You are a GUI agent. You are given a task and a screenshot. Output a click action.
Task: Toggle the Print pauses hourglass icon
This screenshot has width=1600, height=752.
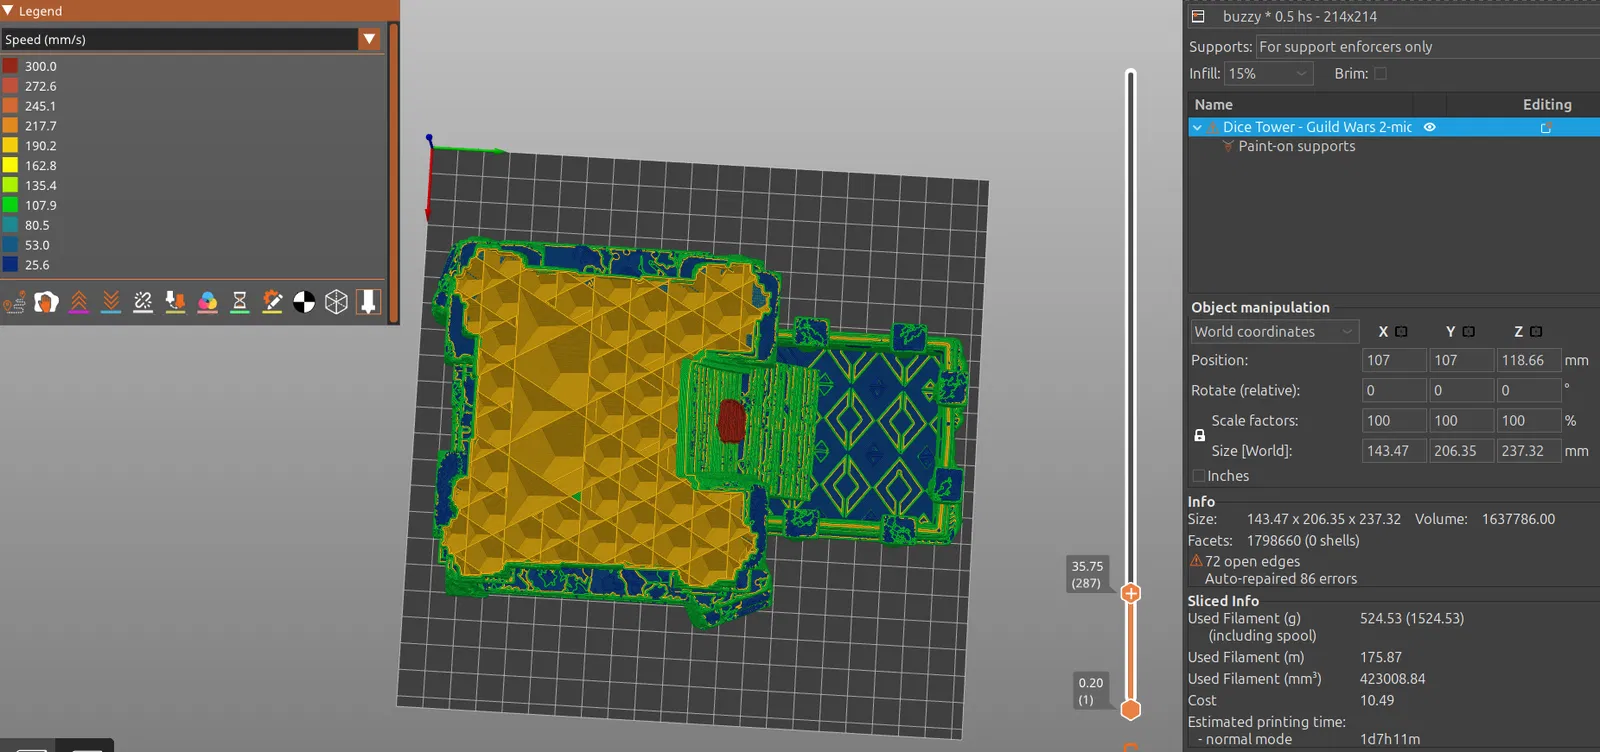240,302
